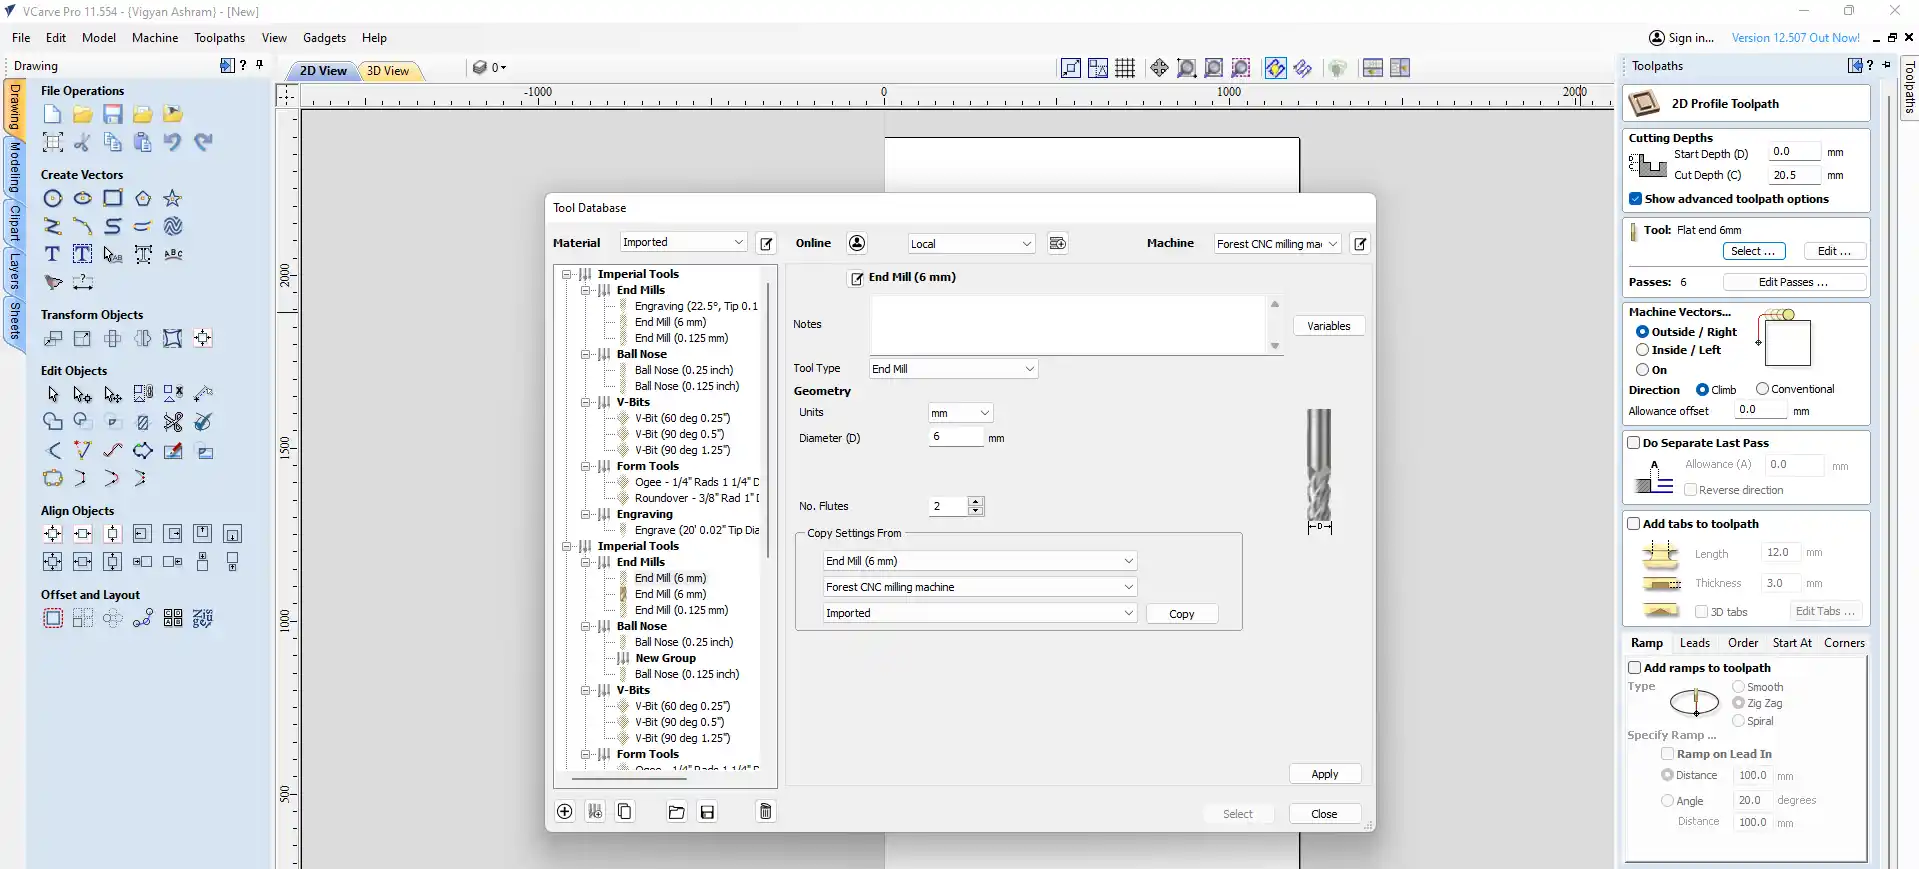The height and width of the screenshot is (869, 1919).
Task: Select the On machine vectors radio
Action: pos(1642,370)
